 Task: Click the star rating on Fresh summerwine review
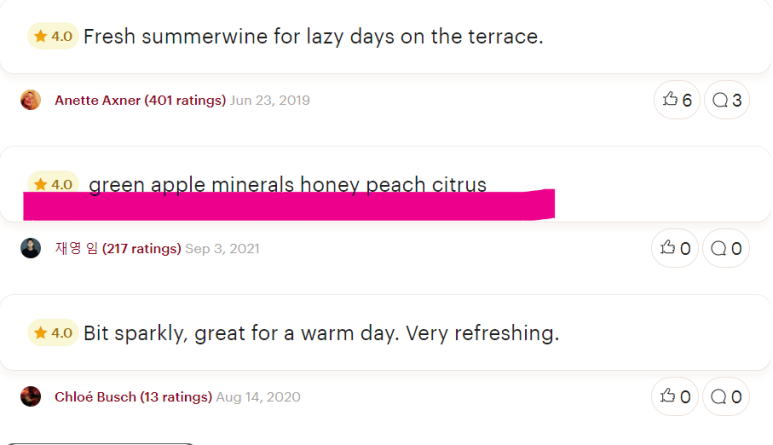[53, 36]
